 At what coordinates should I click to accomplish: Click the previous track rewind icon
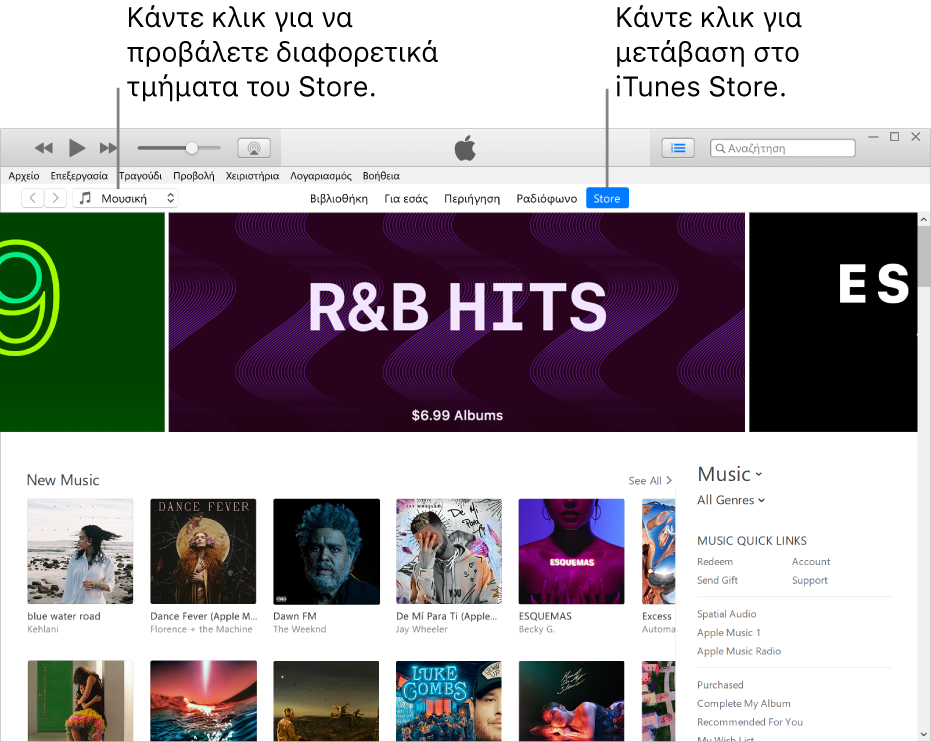point(43,147)
